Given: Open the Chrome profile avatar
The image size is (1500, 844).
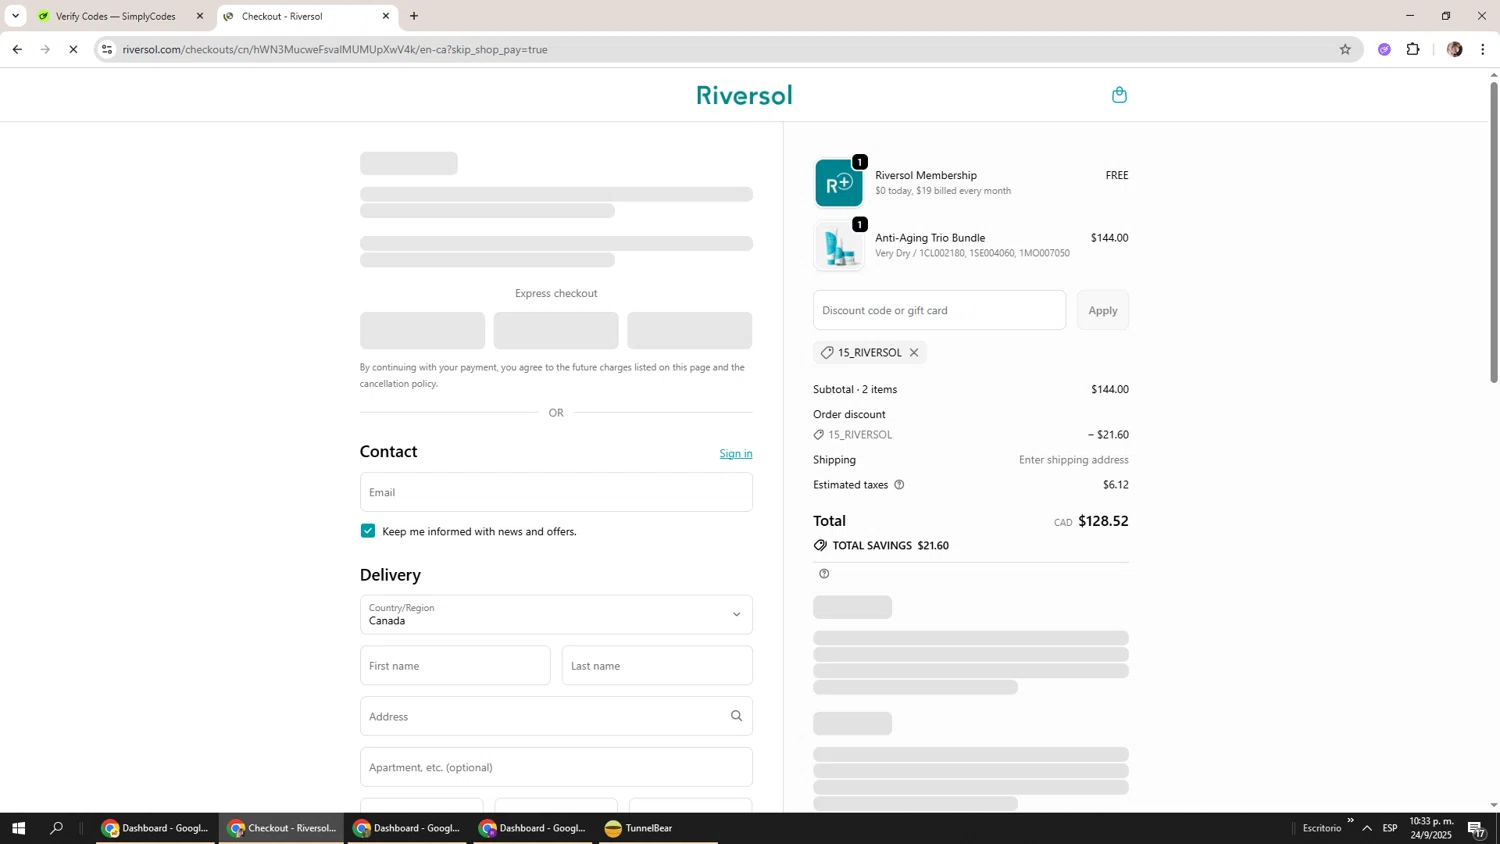Looking at the screenshot, I should click(1454, 49).
